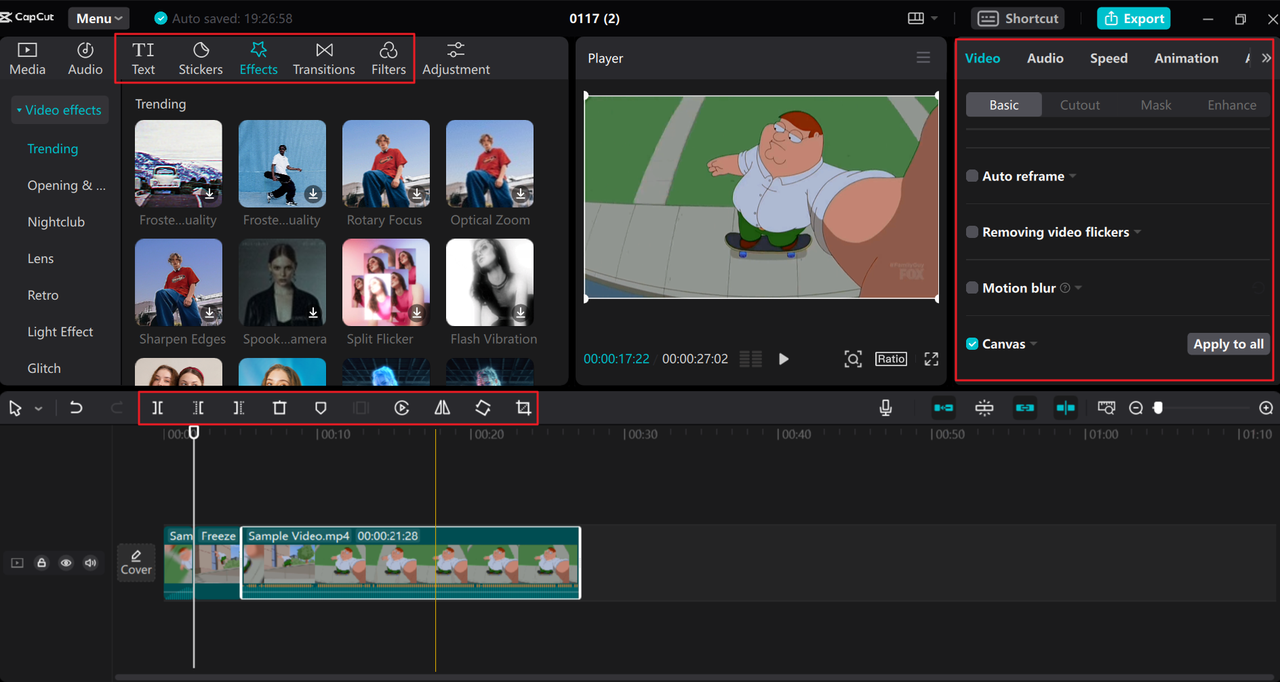Uncheck the Canvas checkbox
1280x682 pixels.
coord(972,344)
